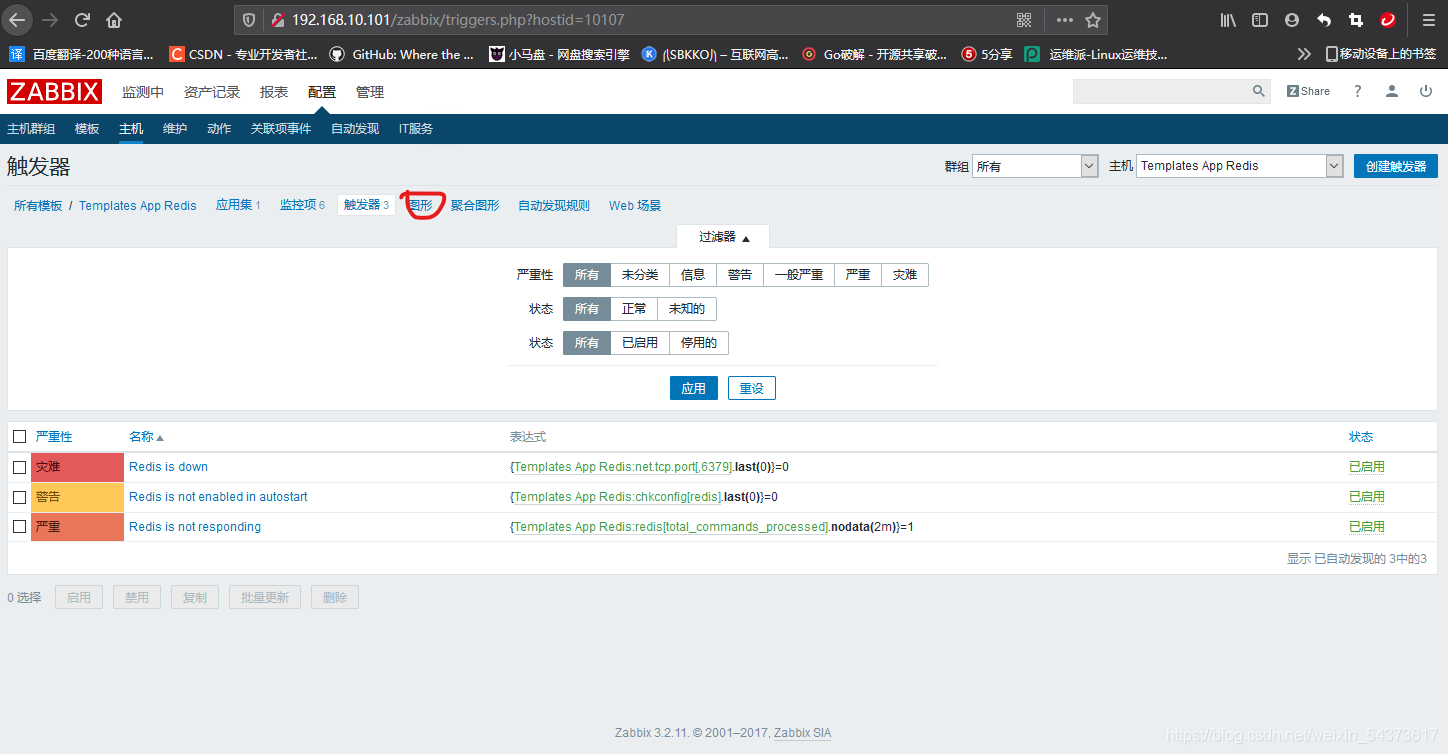Open 百度翻译 bookmark
This screenshot has height=754, width=1448.
[x=82, y=54]
